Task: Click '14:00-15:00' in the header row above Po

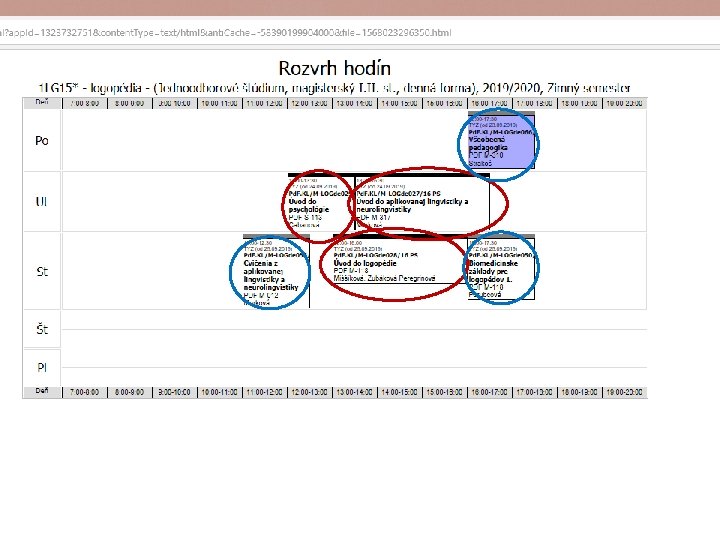Action: coord(399,104)
